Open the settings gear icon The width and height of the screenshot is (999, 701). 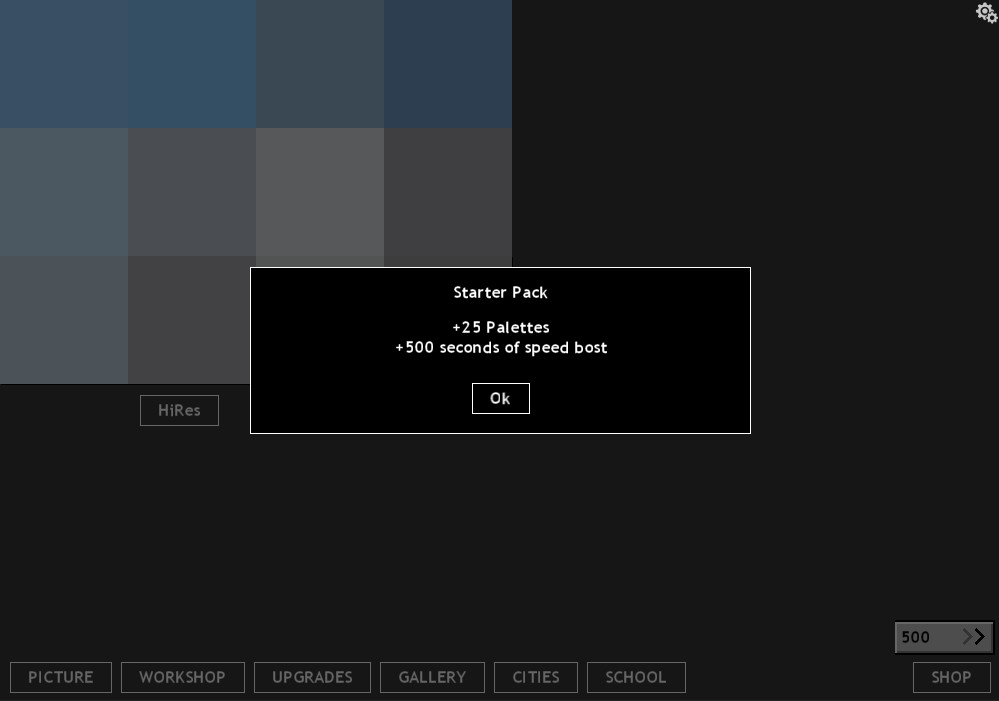pos(986,13)
